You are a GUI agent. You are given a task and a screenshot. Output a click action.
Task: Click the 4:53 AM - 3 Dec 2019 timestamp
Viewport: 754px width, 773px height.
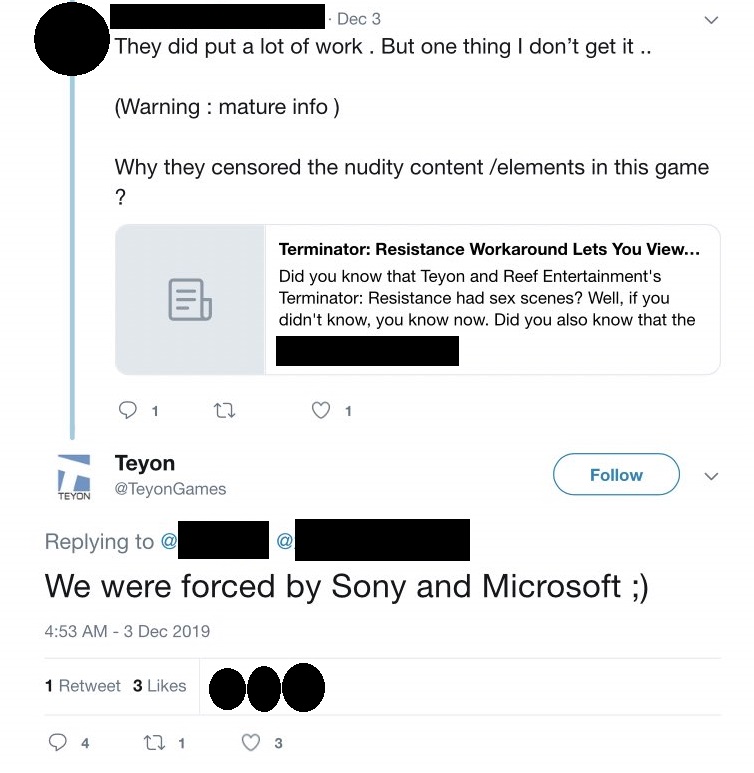point(127,631)
